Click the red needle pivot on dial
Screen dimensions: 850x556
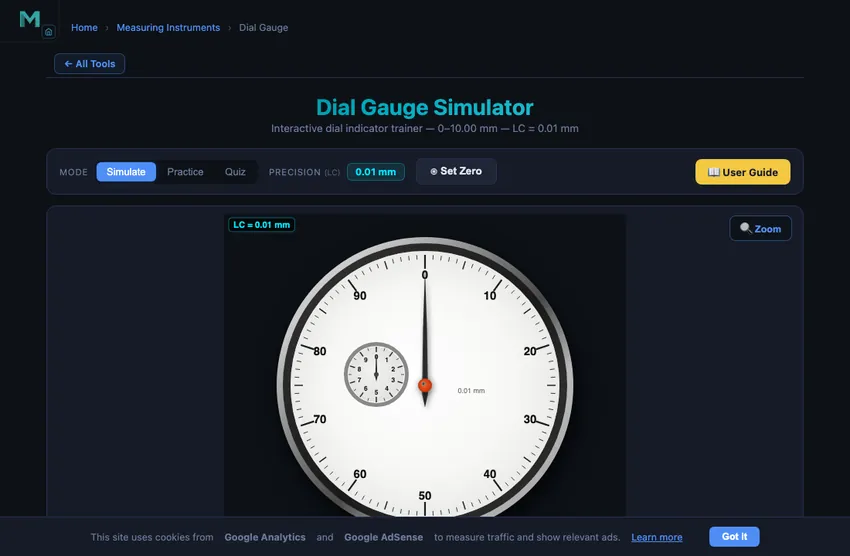coord(425,385)
